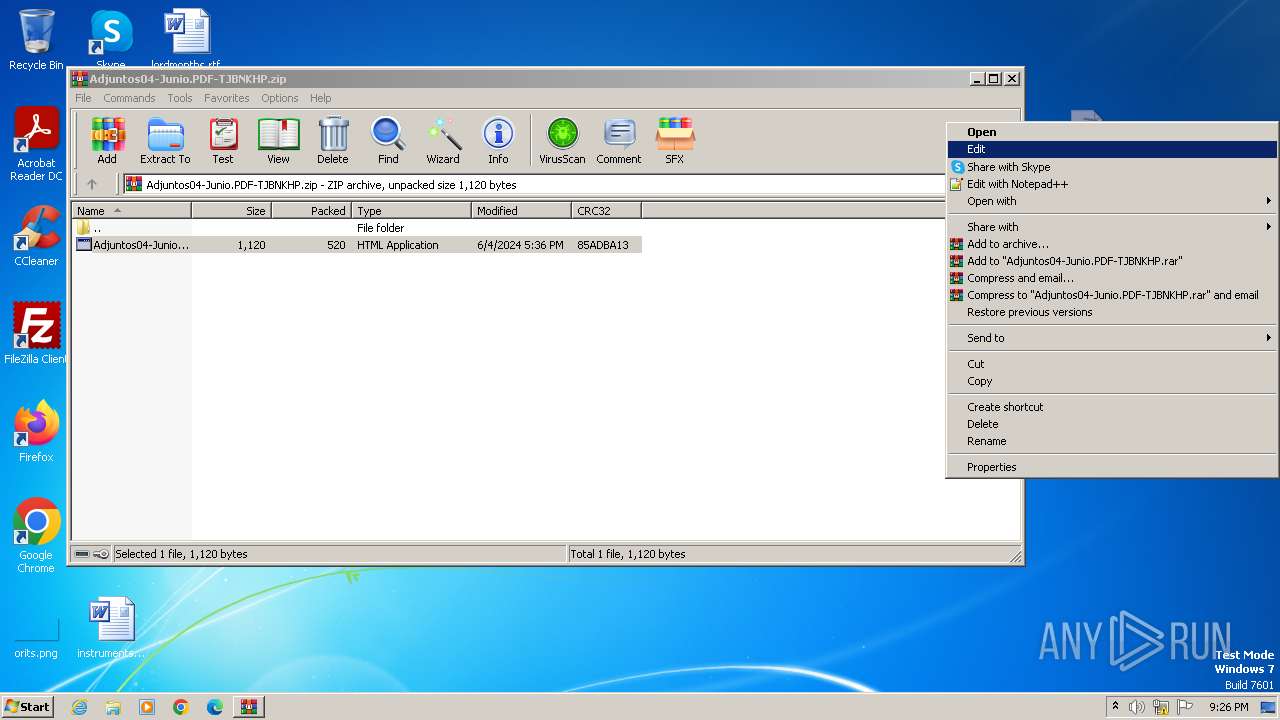Select Create shortcut entry

coord(1111,407)
